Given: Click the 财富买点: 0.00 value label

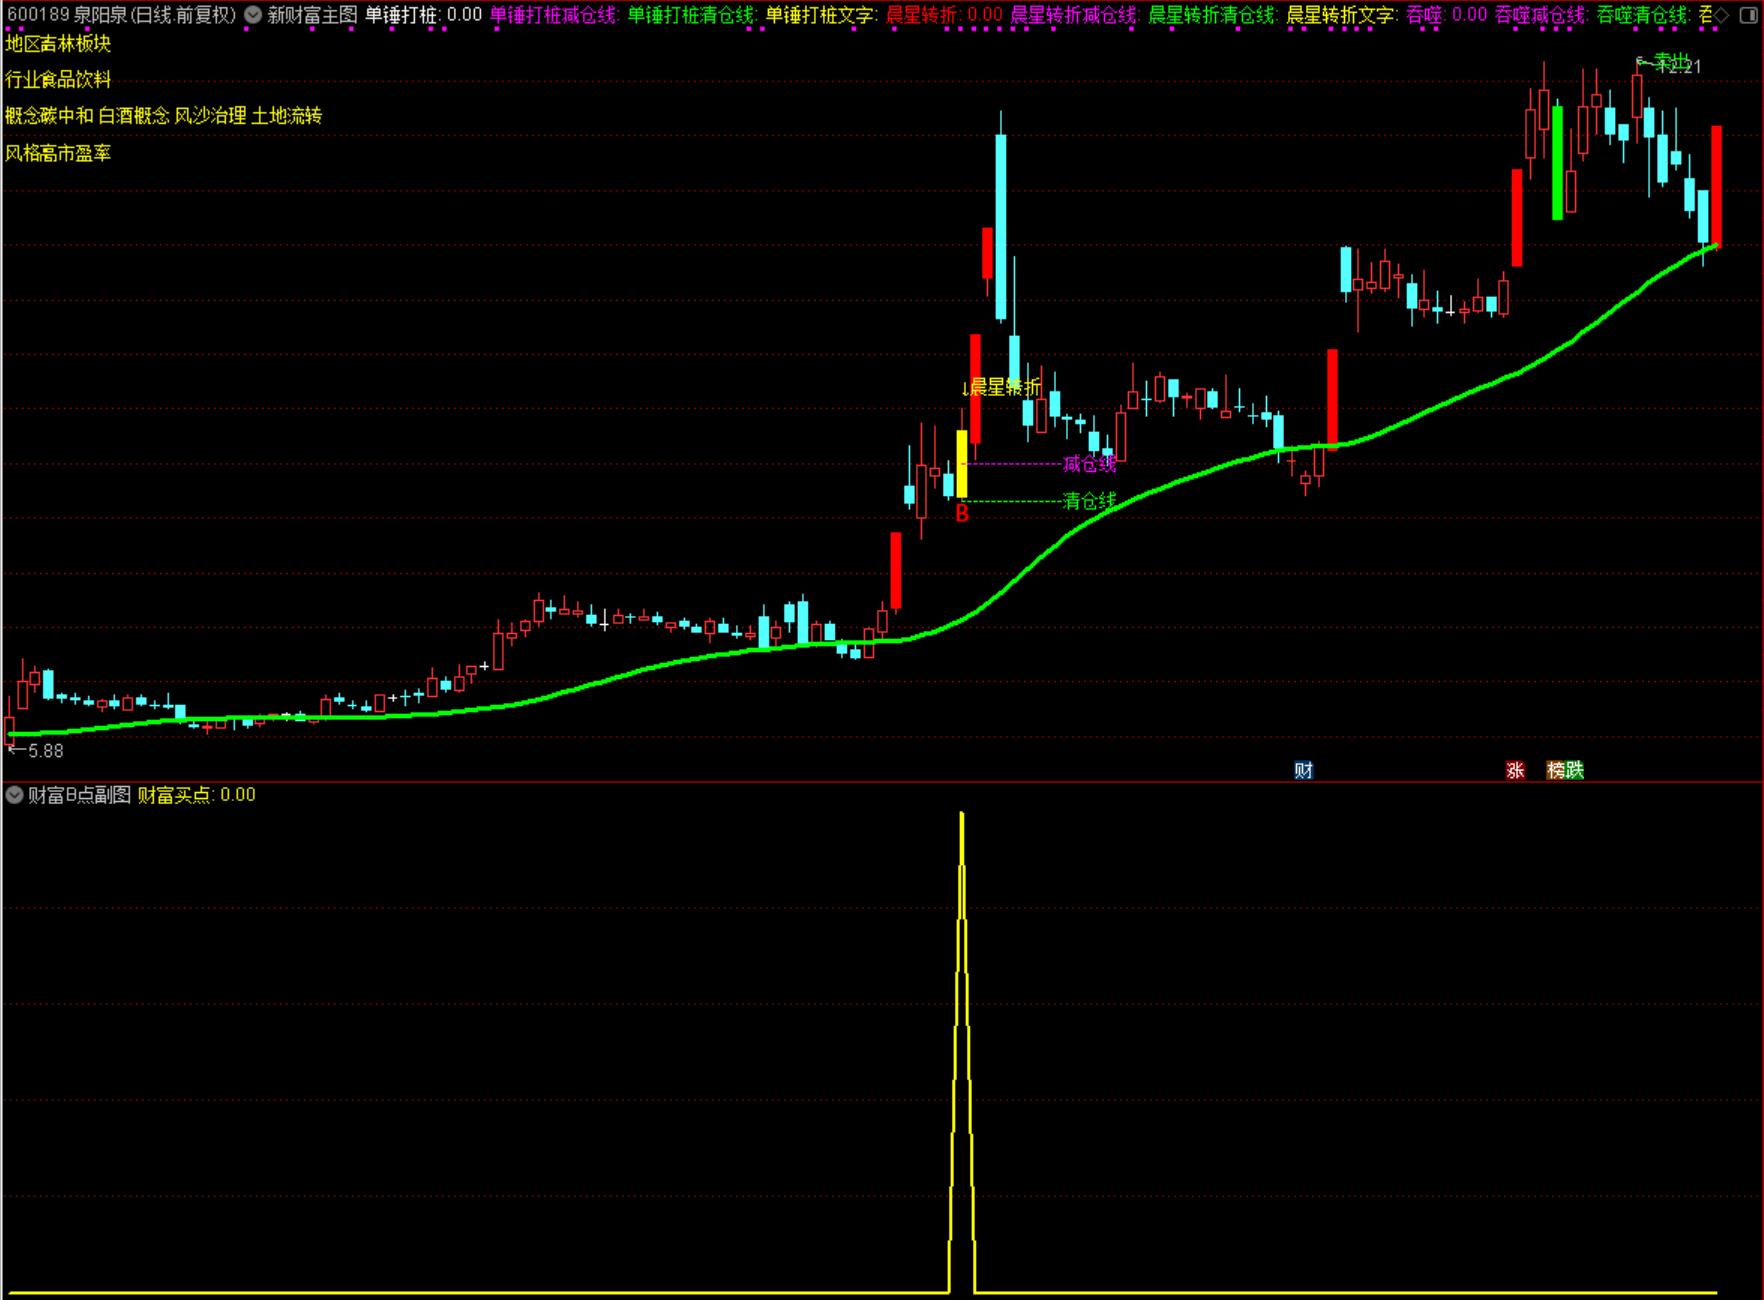Looking at the screenshot, I should click(x=196, y=795).
